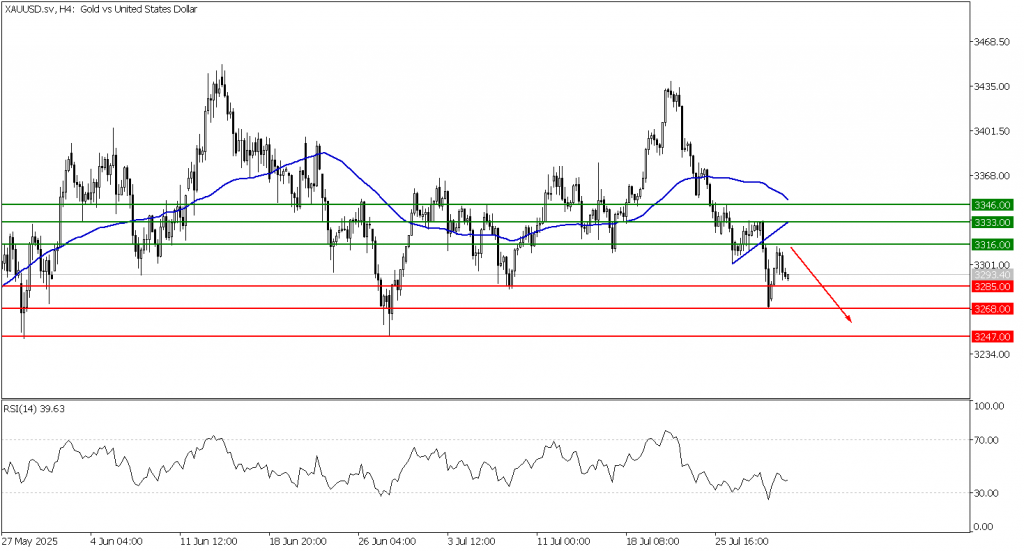
Task: Click the 3468.50 price axis value
Action: 992,42
